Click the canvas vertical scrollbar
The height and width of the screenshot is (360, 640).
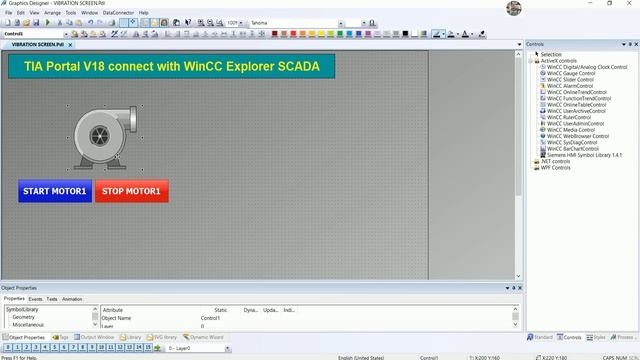[518, 165]
